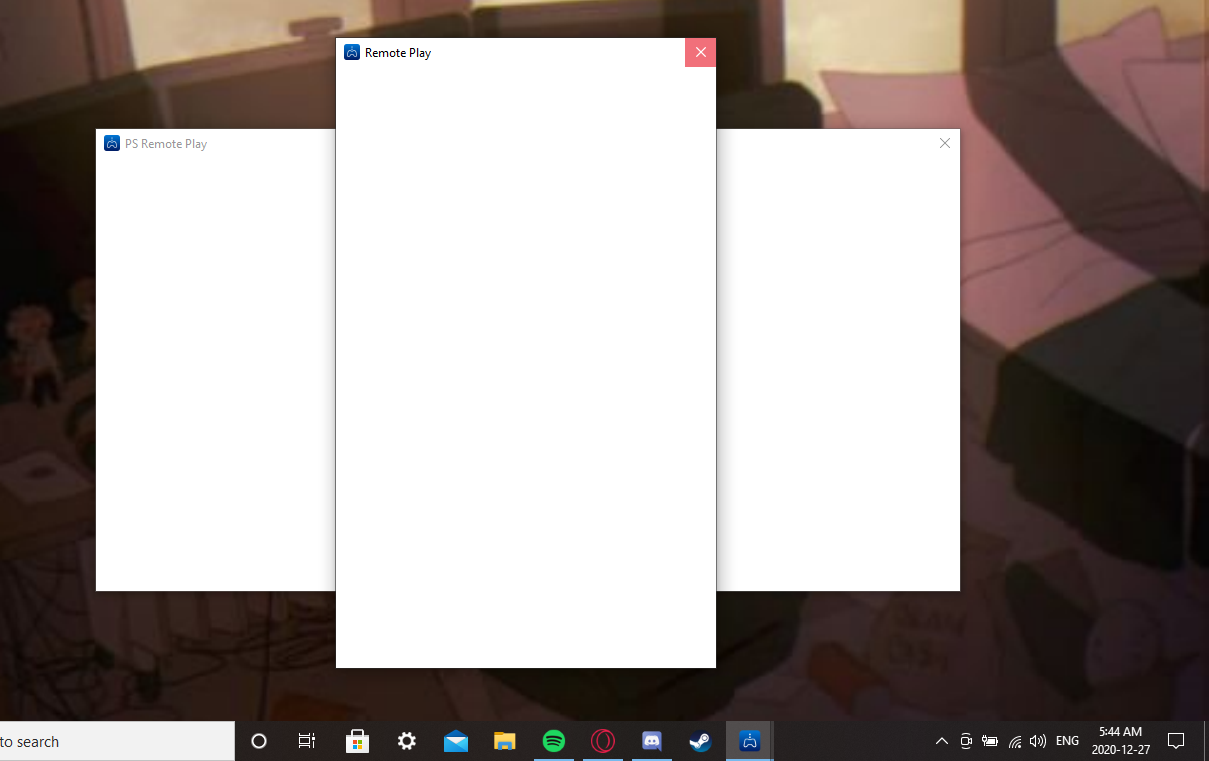Click the Cortana circle button
This screenshot has width=1209, height=761.
pos(259,741)
